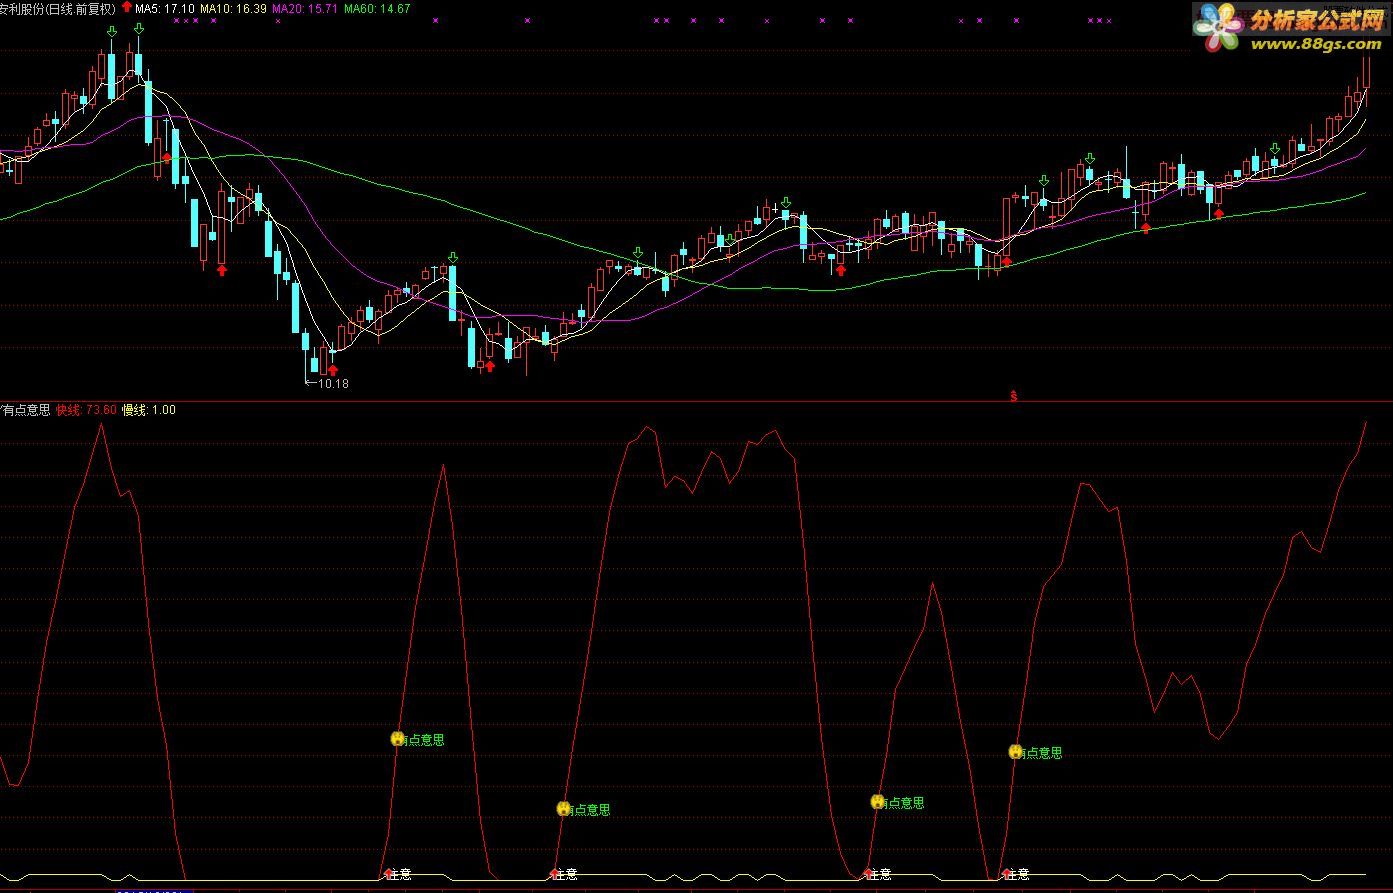Select the 'MA60: 14.67' legend entry
The image size is (1393, 893).
(x=376, y=8)
